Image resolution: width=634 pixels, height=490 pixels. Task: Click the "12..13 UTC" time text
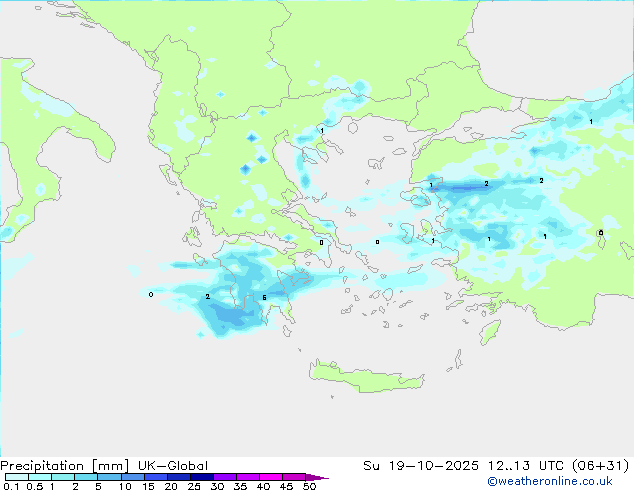(x=527, y=466)
